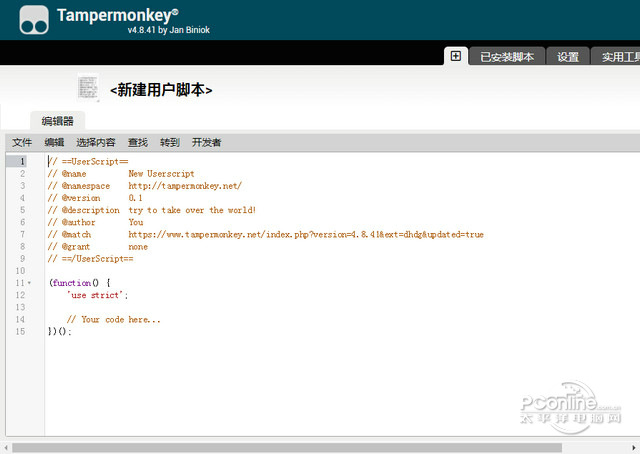Click the <新建用户脚本> title

(x=161, y=90)
